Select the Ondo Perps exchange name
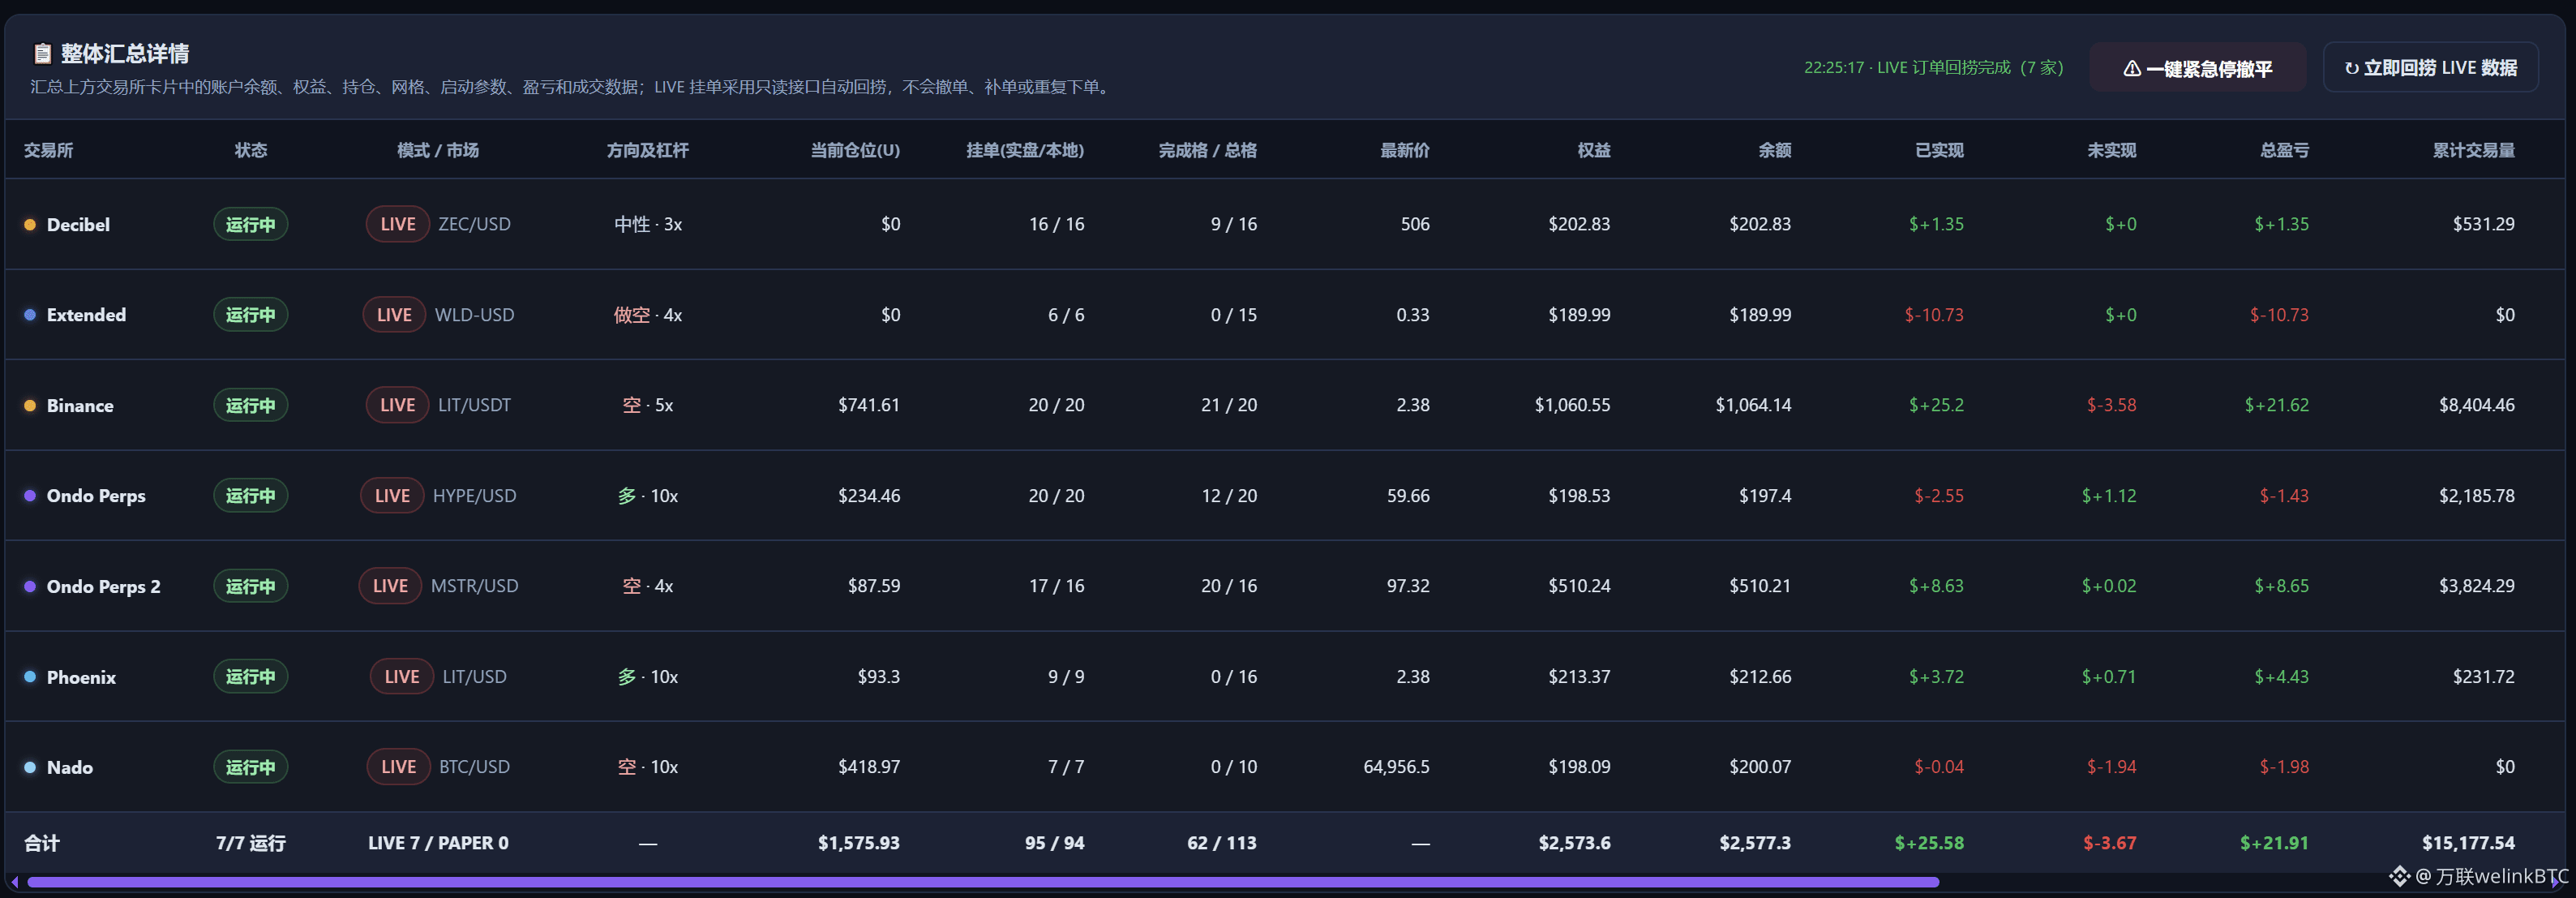Image resolution: width=2576 pixels, height=898 pixels. click(x=96, y=496)
